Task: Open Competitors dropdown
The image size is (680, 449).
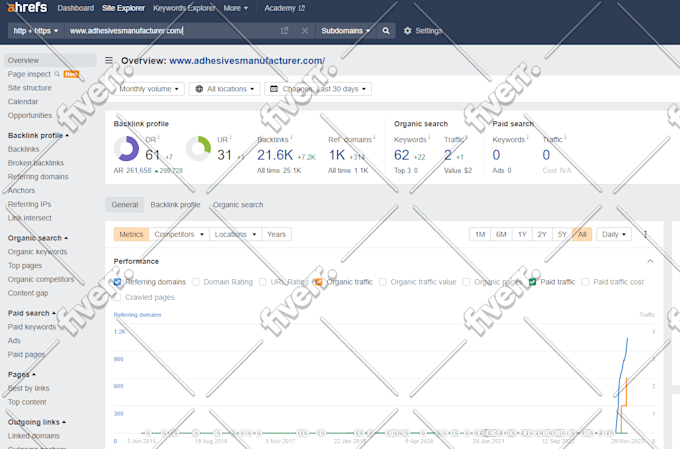Action: tap(179, 234)
